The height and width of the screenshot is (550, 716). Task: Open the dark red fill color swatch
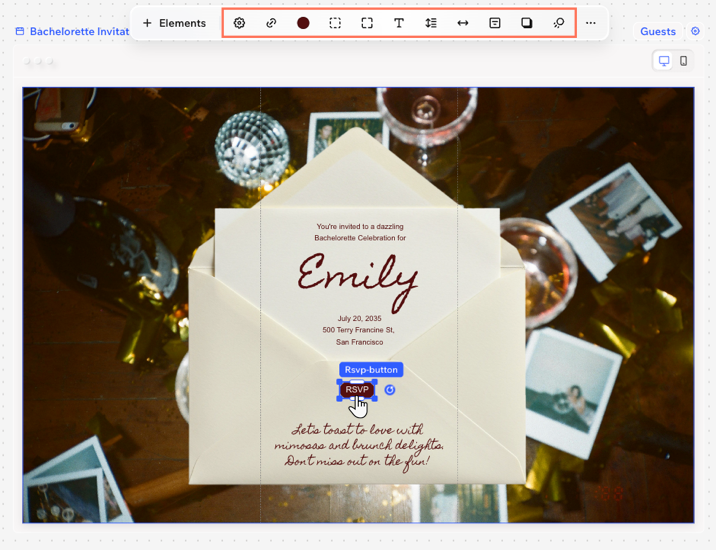(303, 23)
